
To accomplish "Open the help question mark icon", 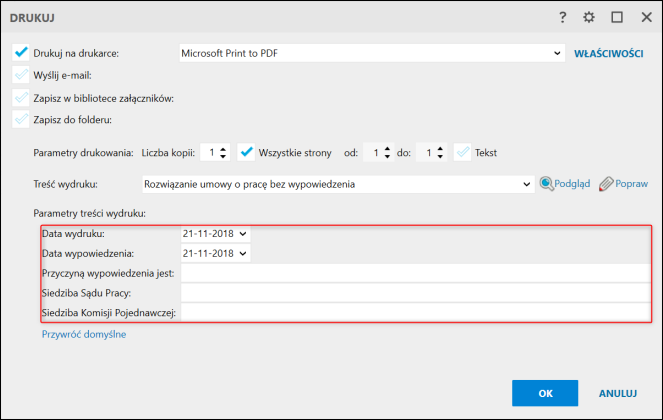I will pos(563,17).
